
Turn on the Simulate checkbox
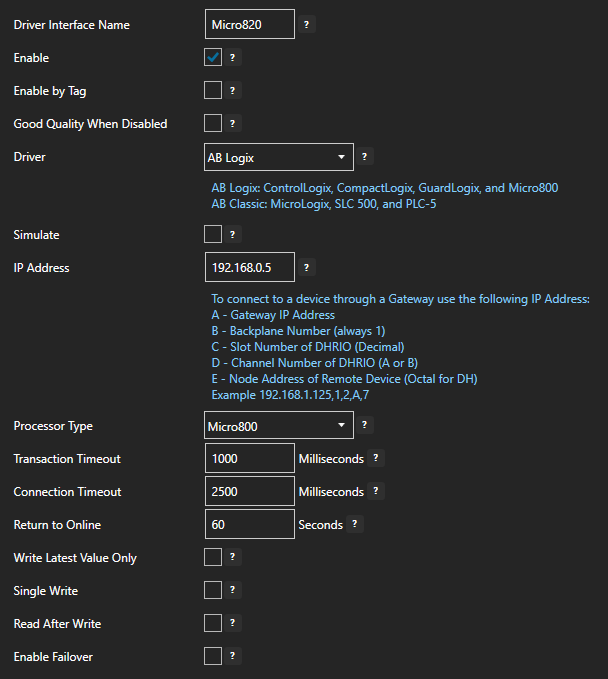pyautogui.click(x=213, y=234)
